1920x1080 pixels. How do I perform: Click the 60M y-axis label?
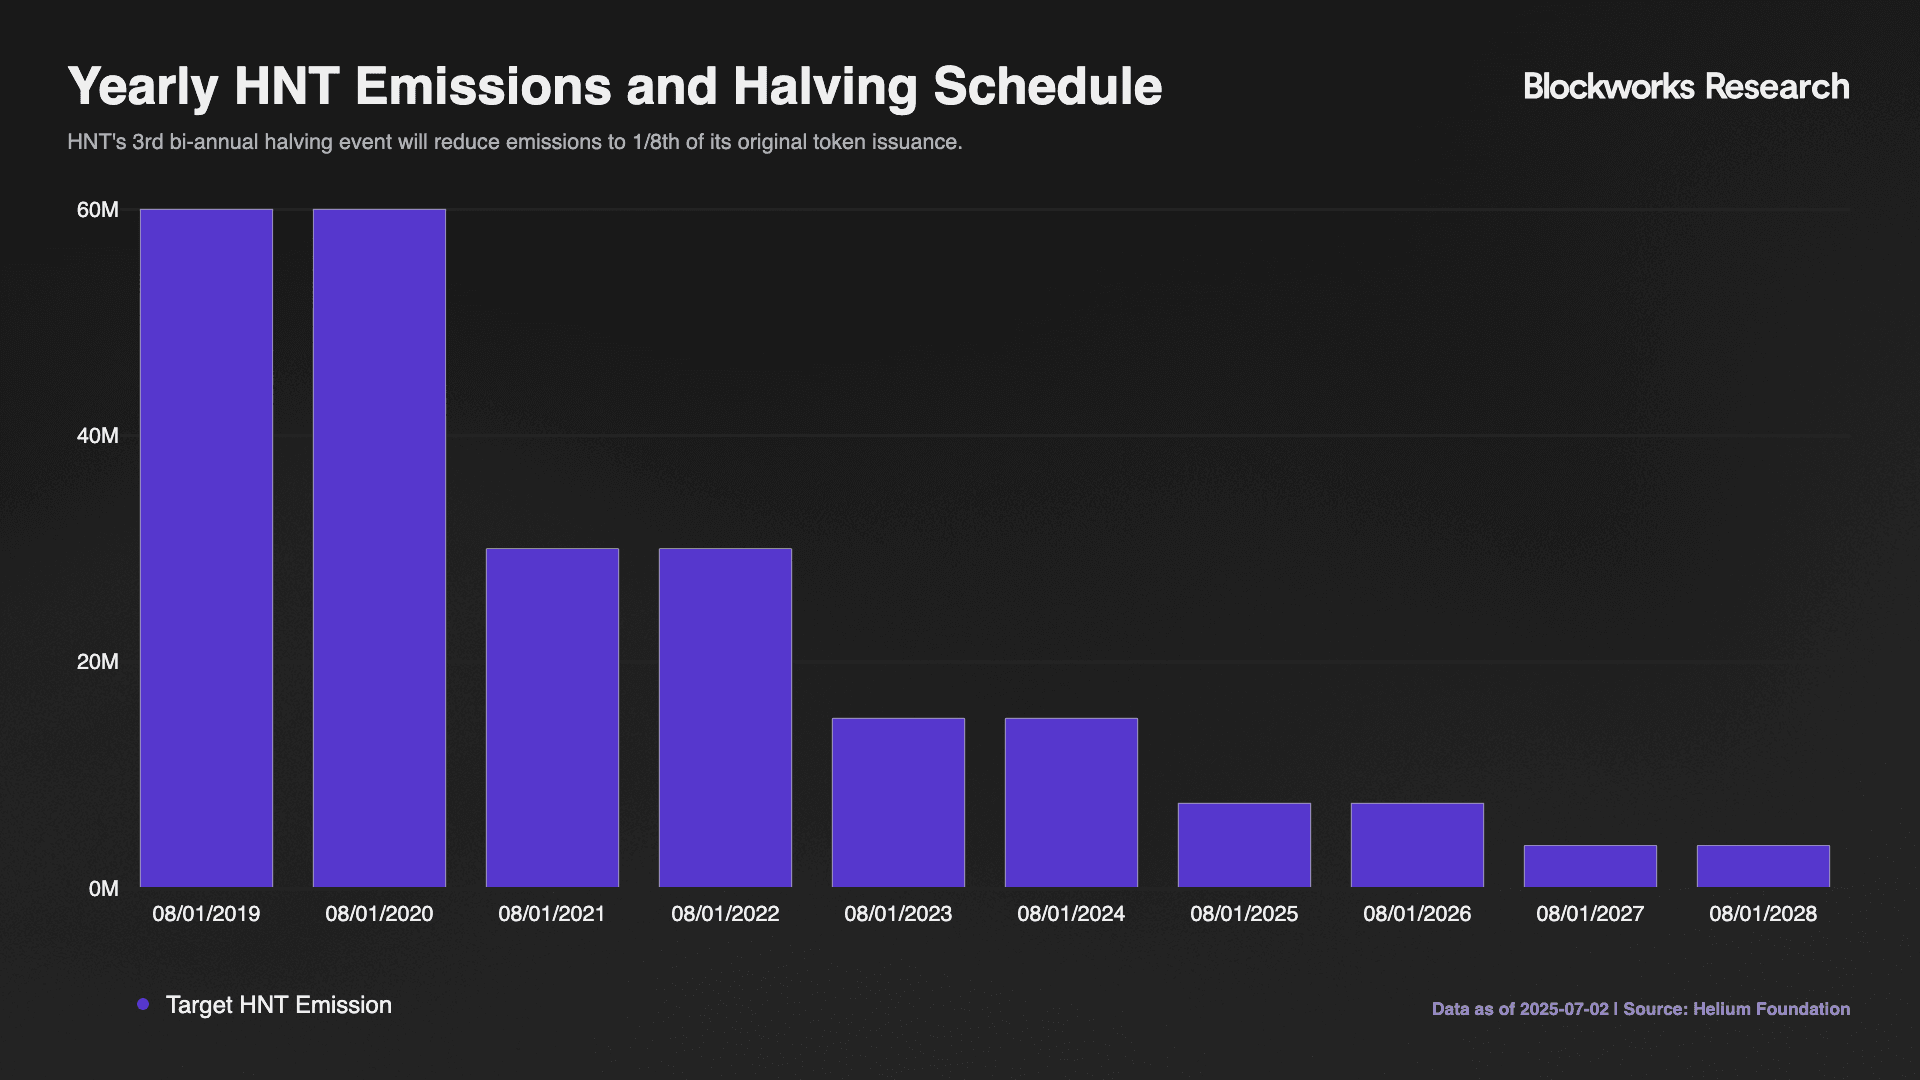point(98,210)
